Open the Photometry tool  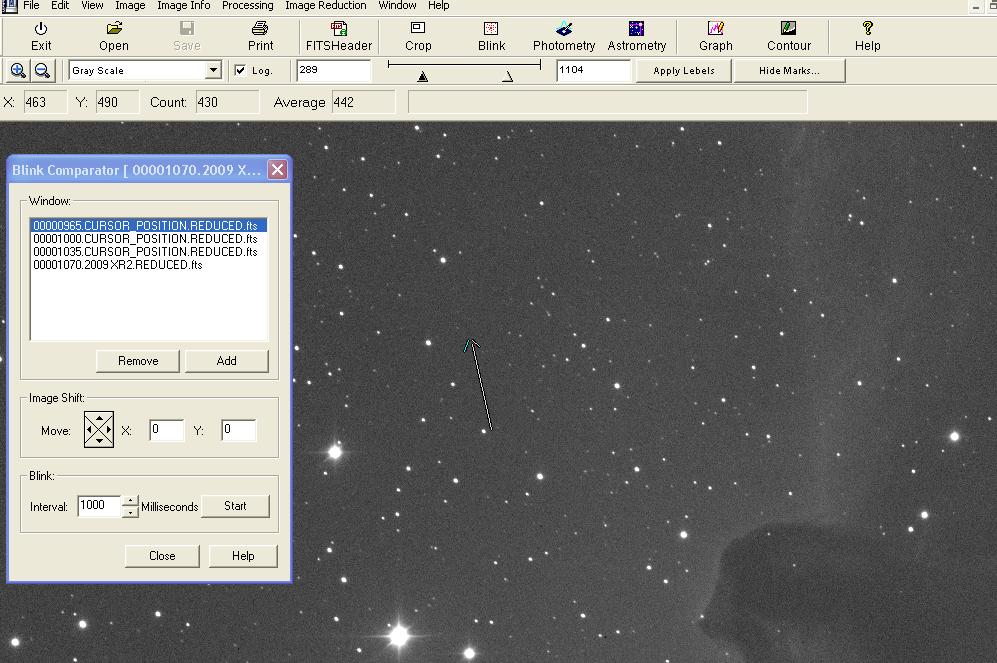[x=564, y=36]
